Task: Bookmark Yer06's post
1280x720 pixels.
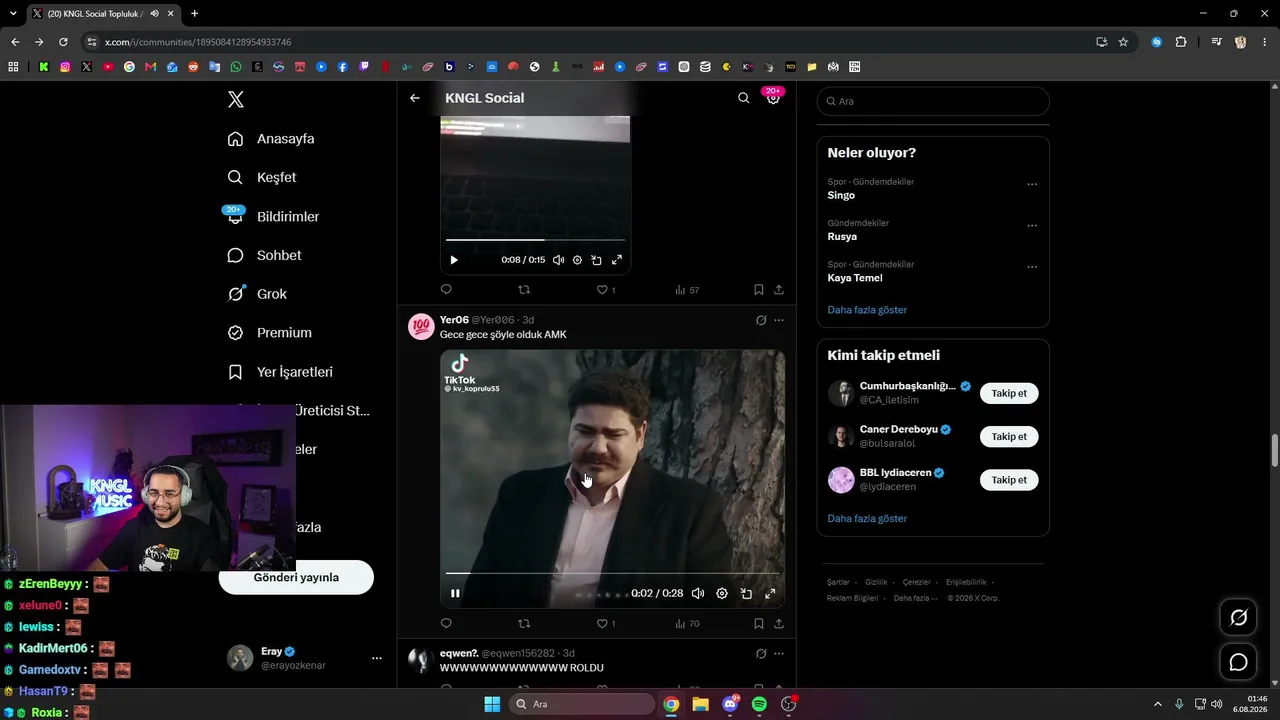Action: [759, 624]
